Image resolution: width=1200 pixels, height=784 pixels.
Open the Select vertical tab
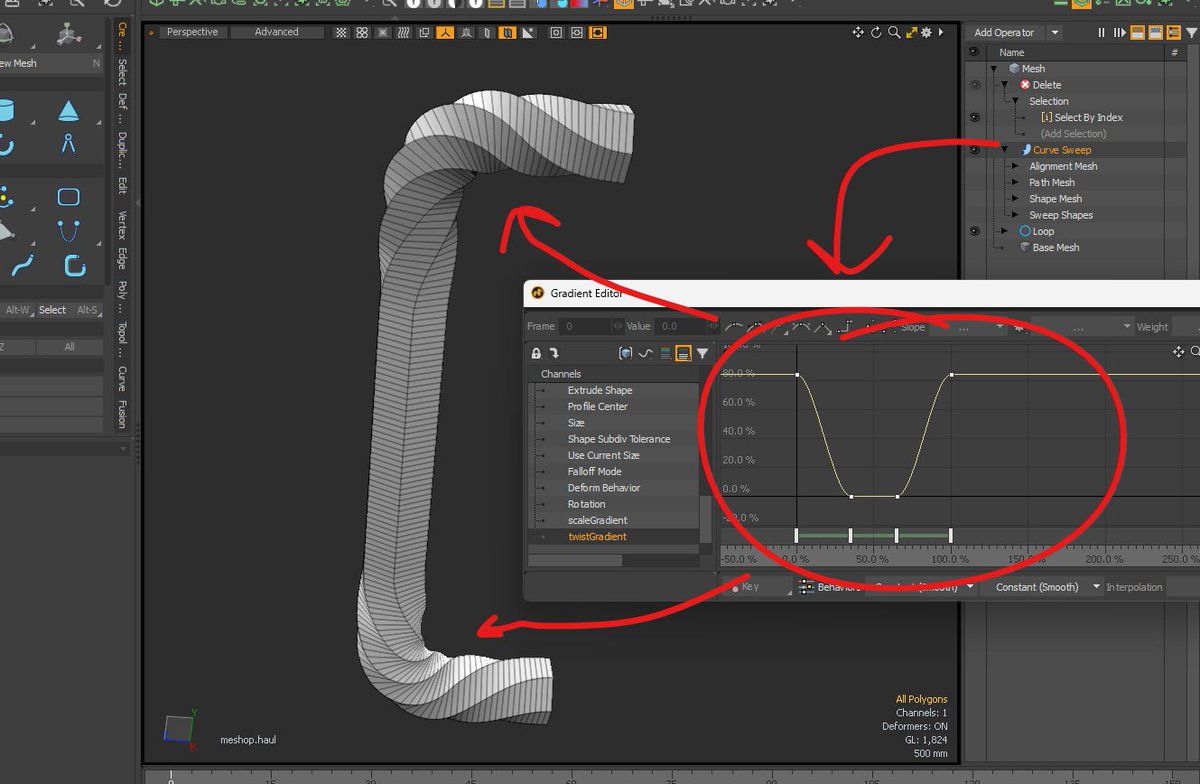point(122,73)
